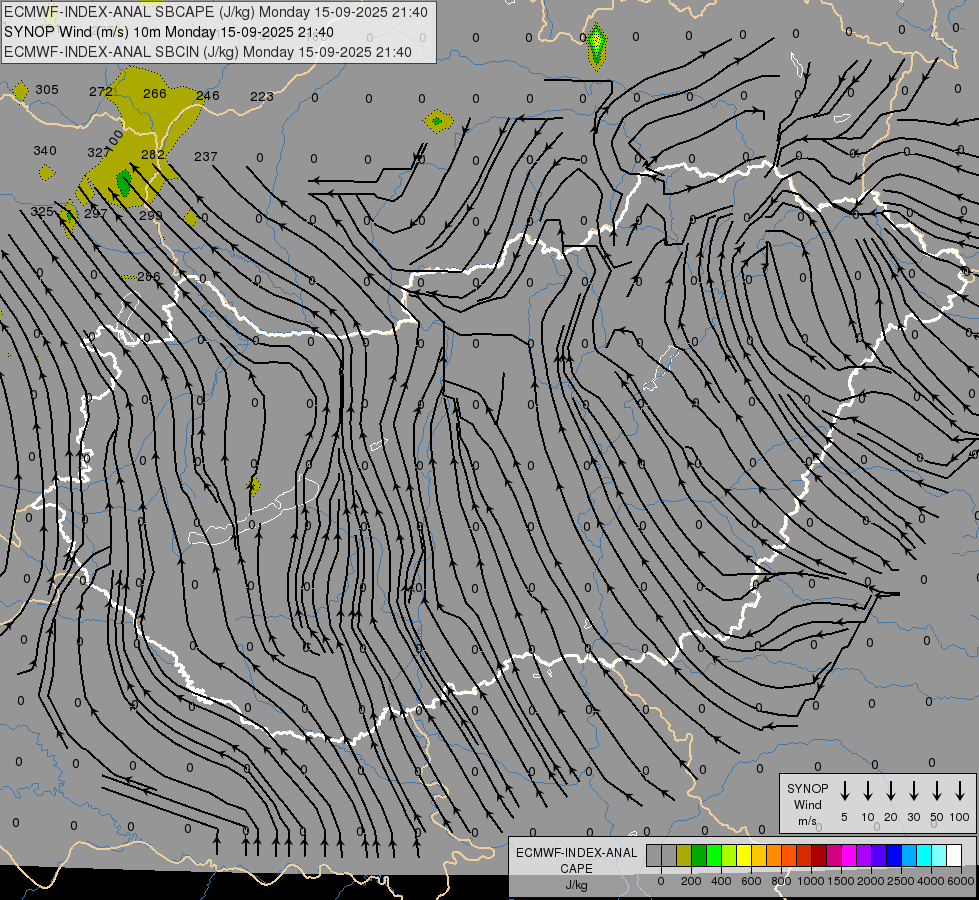Viewport: 979px width, 900px height.
Task: Click the olive diamond right of the 299 value
Action: click(x=191, y=219)
